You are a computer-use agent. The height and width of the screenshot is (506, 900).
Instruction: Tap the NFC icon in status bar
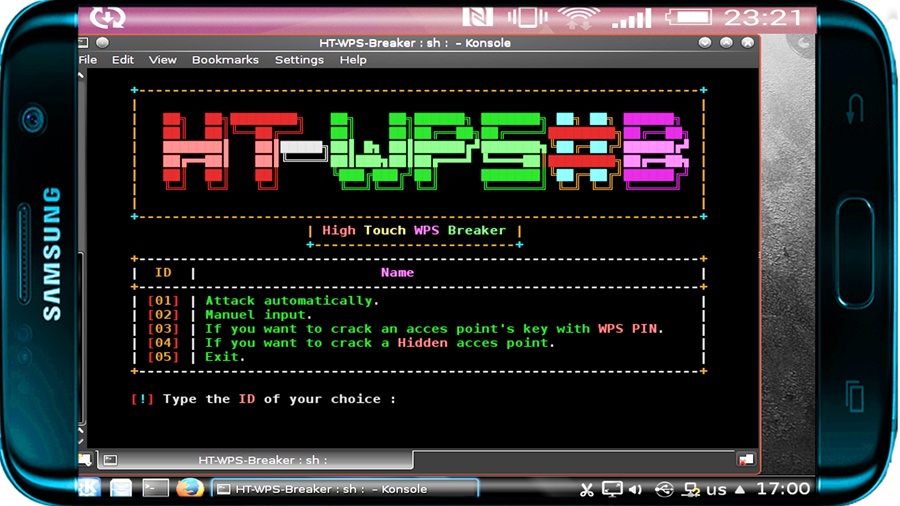pos(478,18)
